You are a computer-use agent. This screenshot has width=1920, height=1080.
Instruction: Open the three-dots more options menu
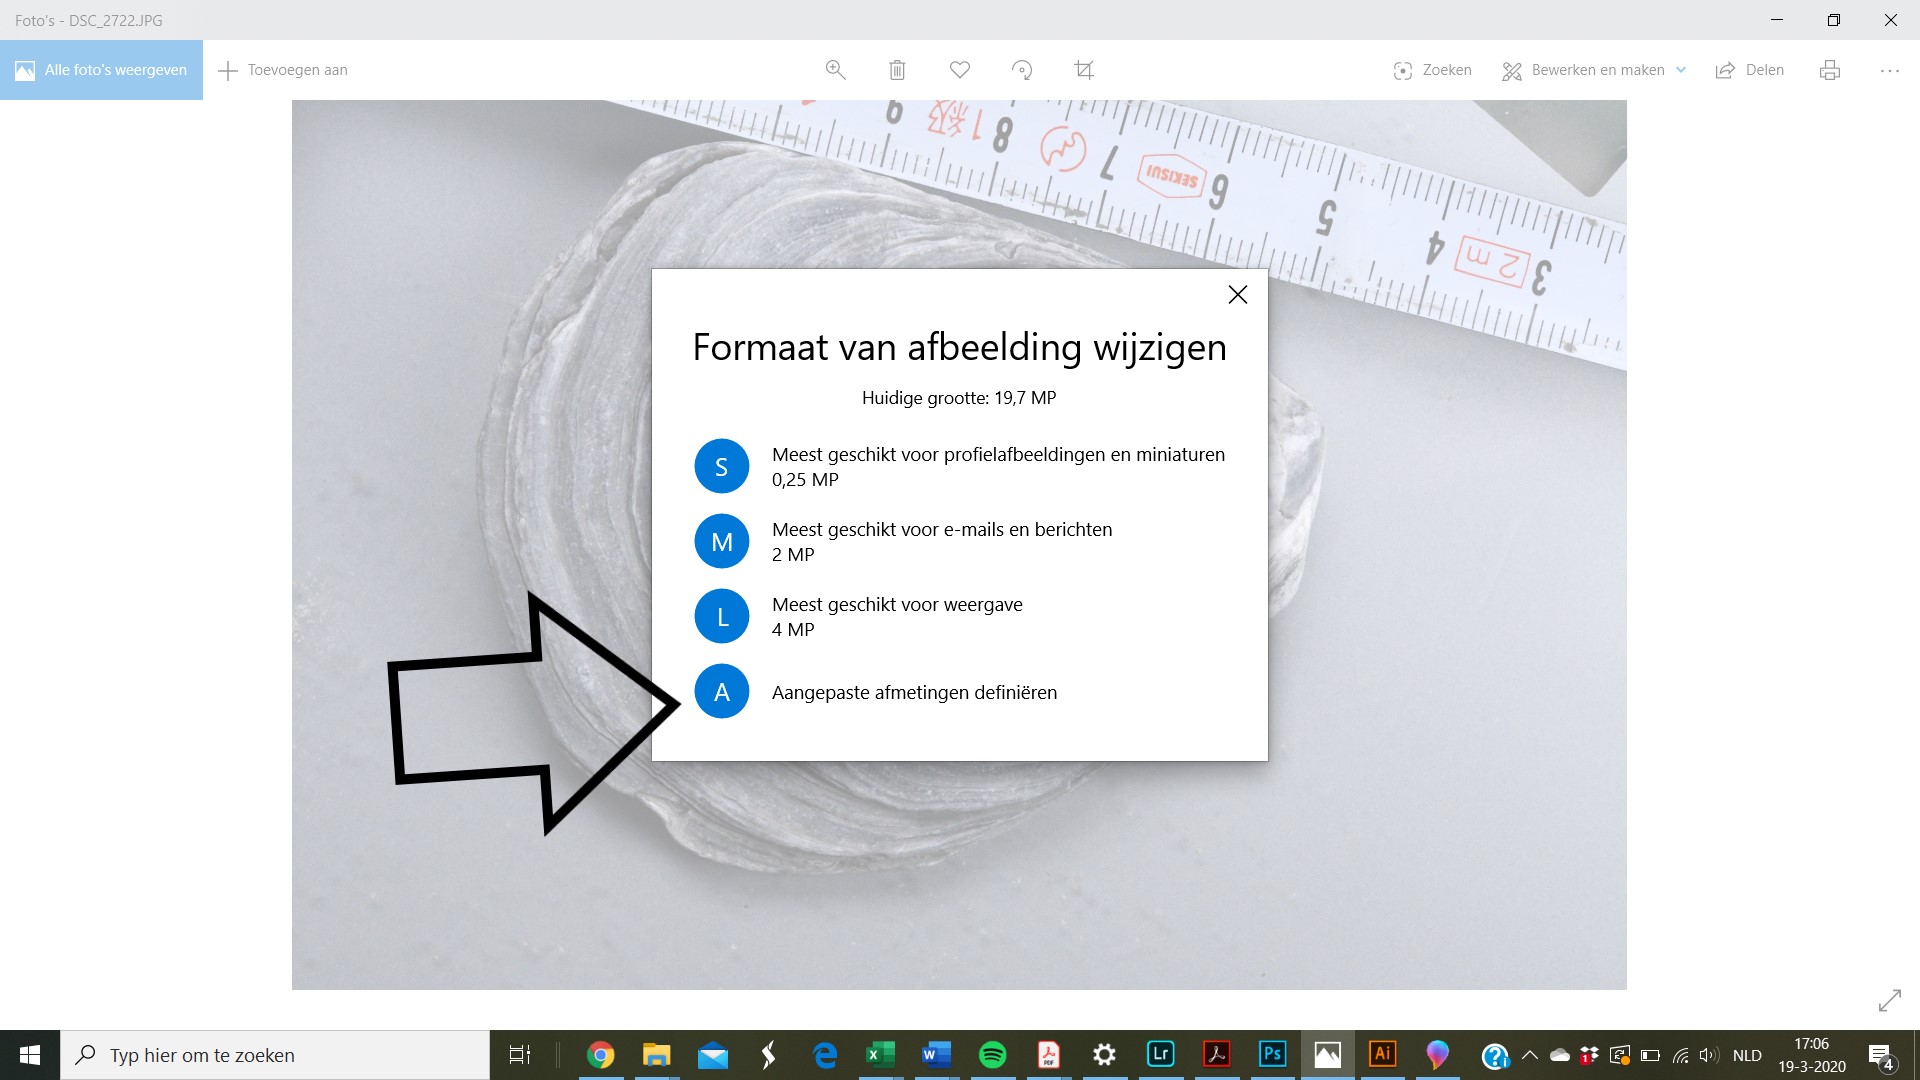[x=1889, y=70]
